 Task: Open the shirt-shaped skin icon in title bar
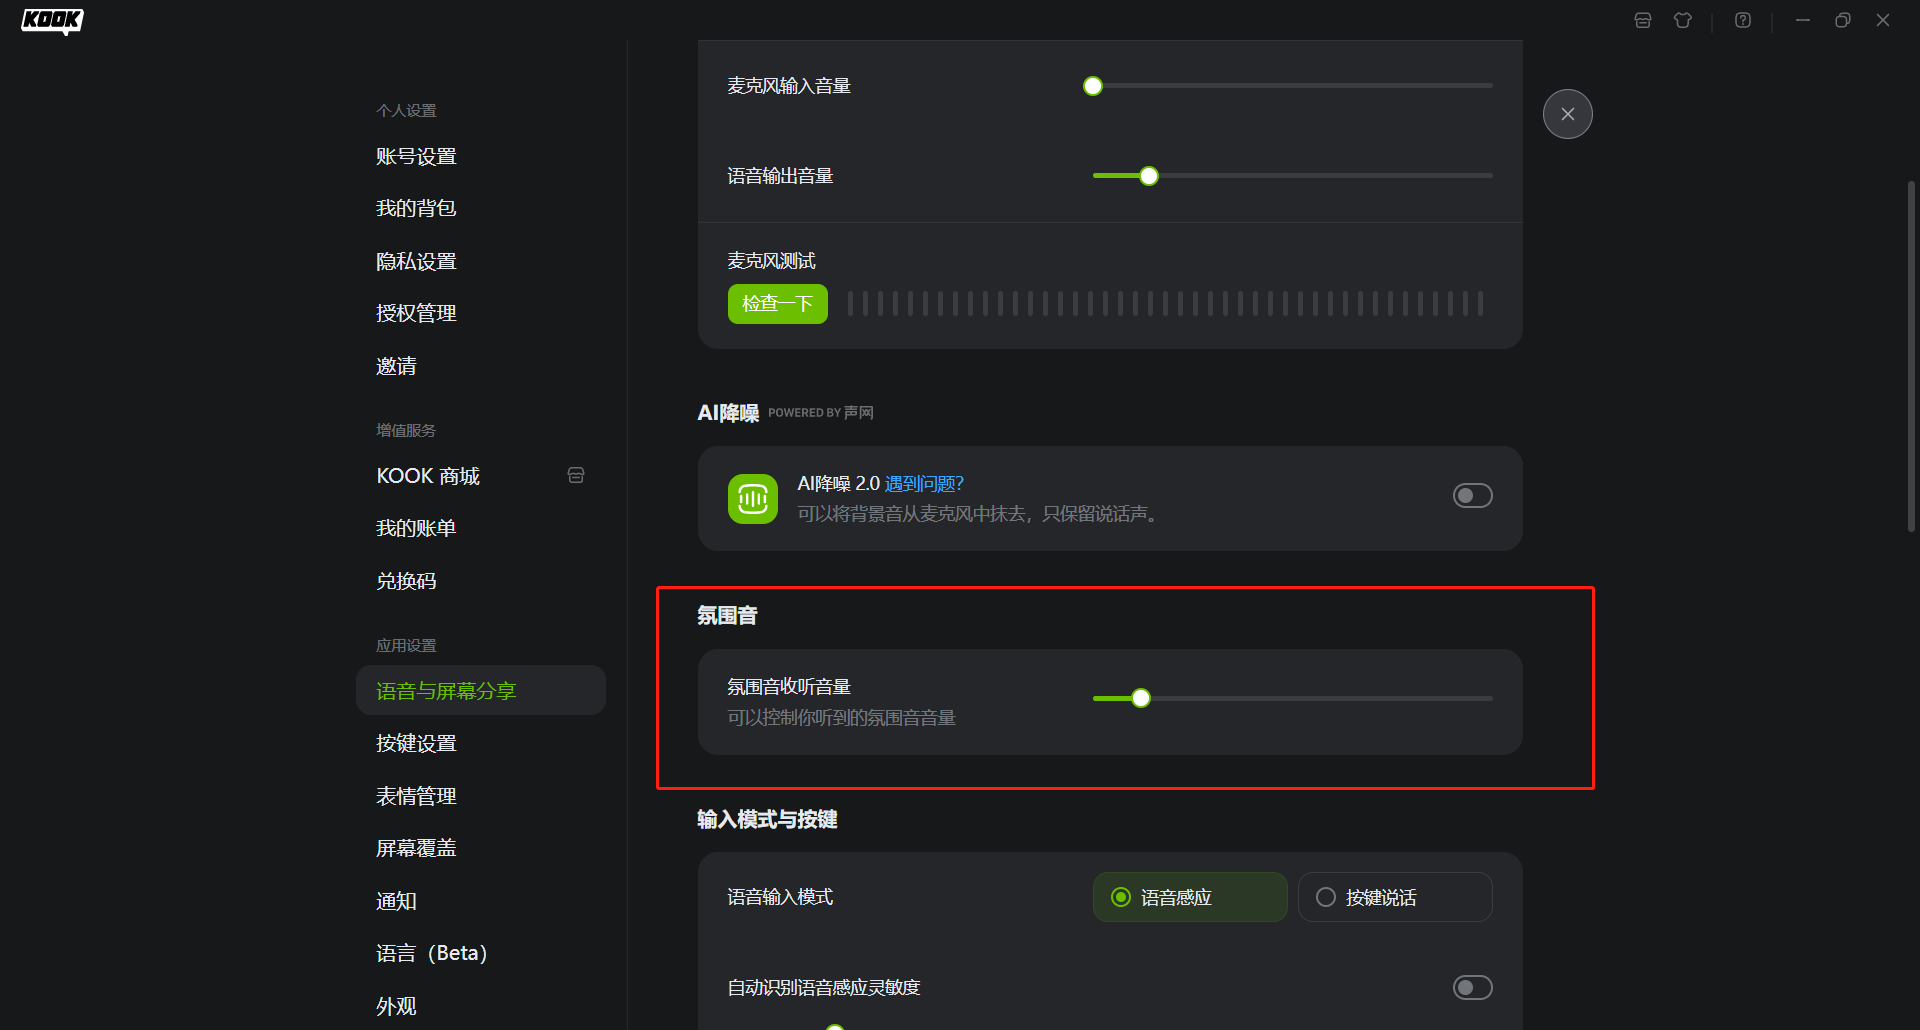point(1683,20)
